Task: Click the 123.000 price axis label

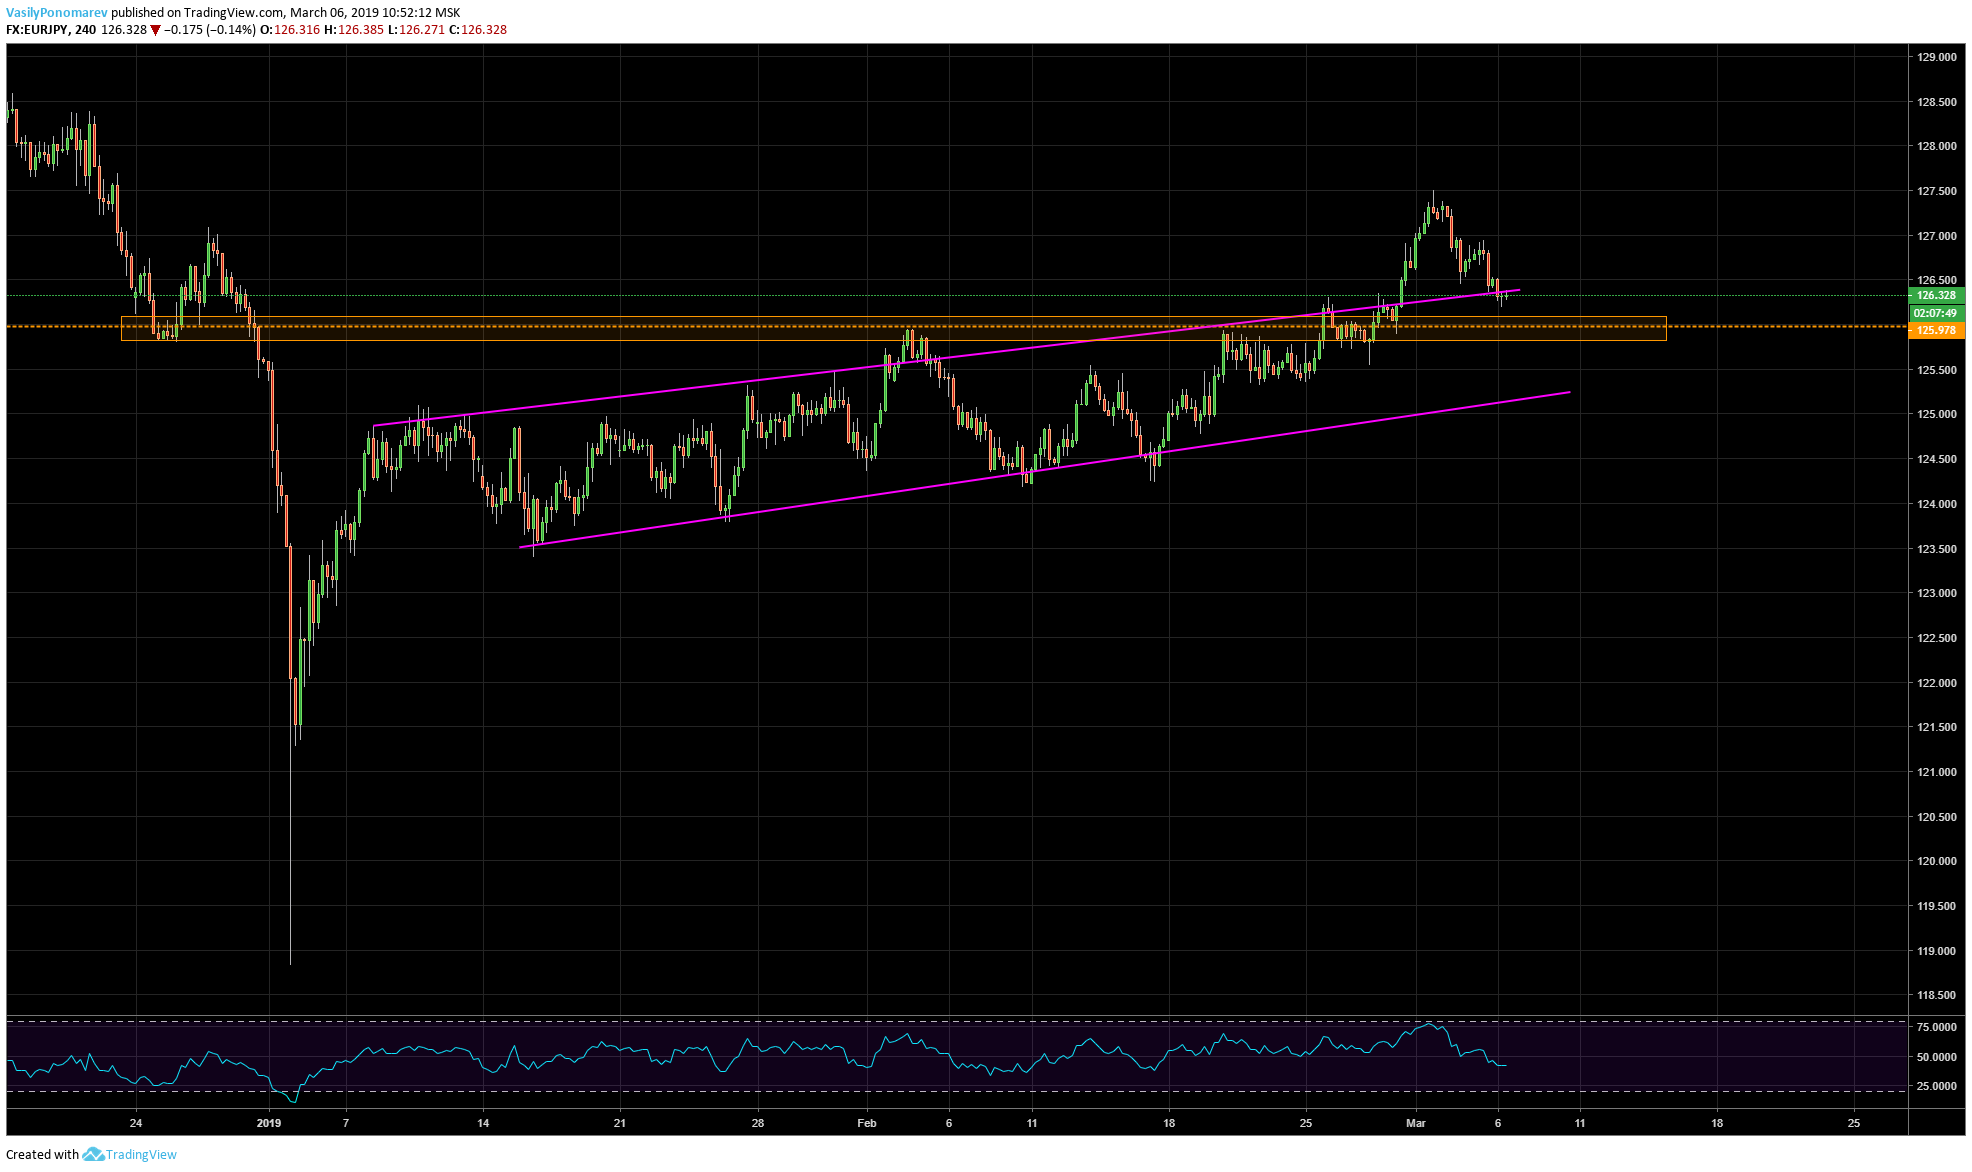Action: [x=1936, y=593]
